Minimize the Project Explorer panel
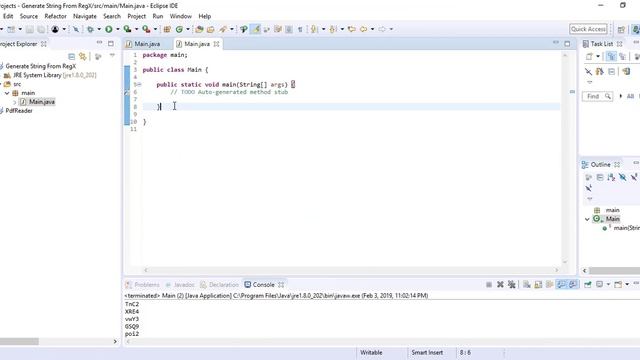 [x=99, y=43]
